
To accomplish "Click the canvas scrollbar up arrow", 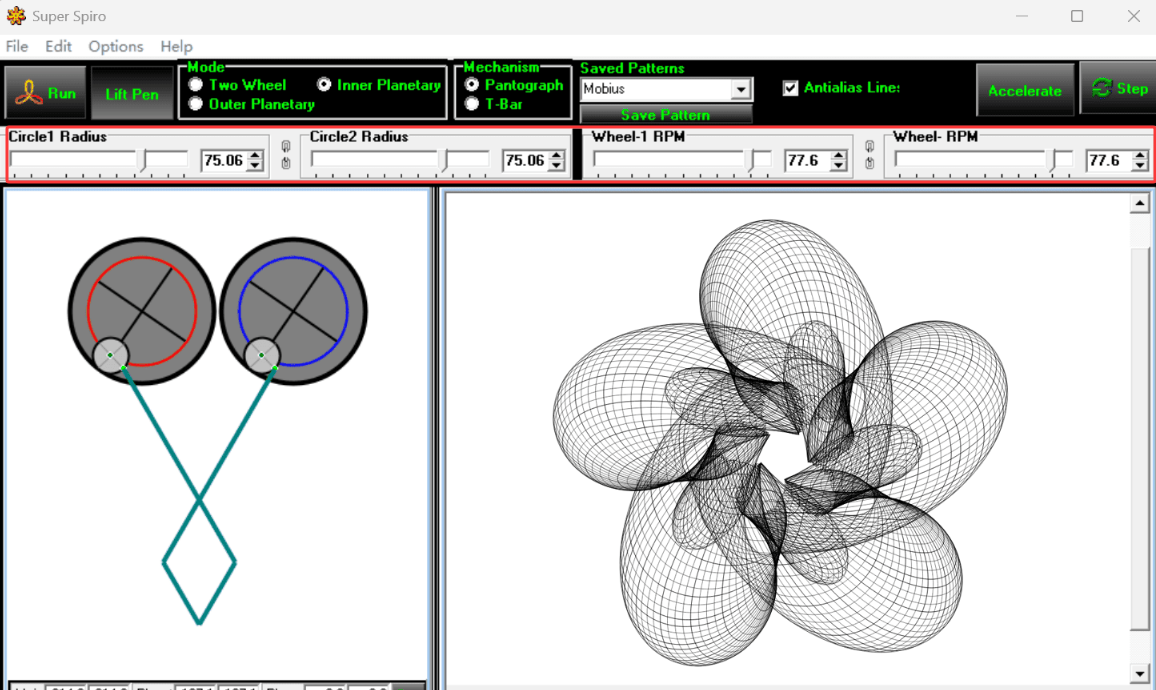I will 1140,203.
